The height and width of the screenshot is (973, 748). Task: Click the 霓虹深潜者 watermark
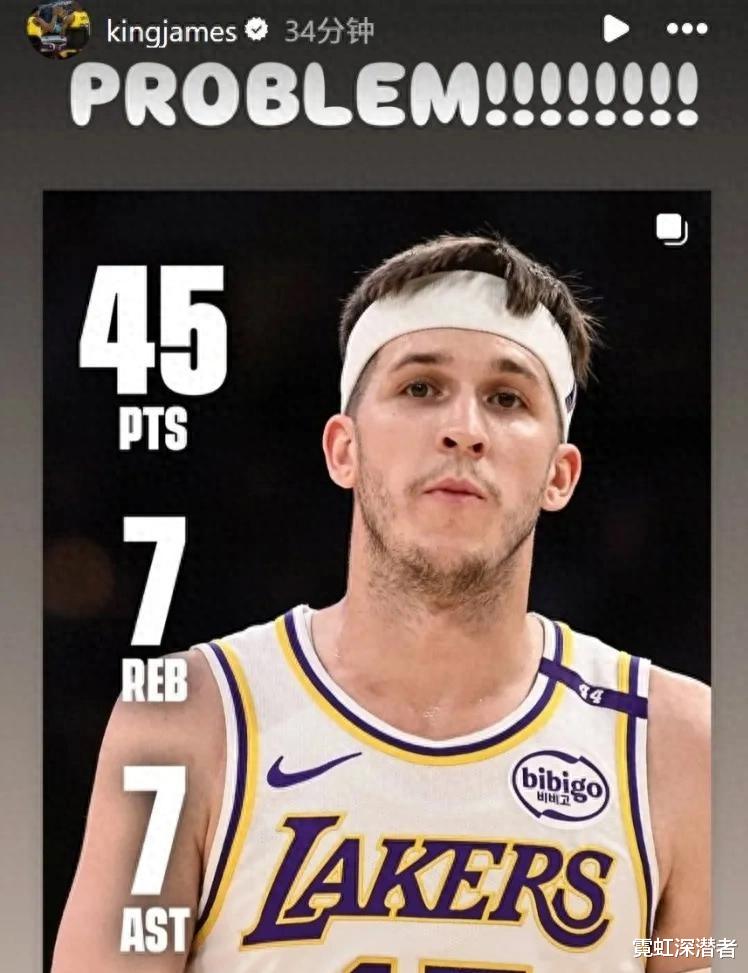[684, 948]
